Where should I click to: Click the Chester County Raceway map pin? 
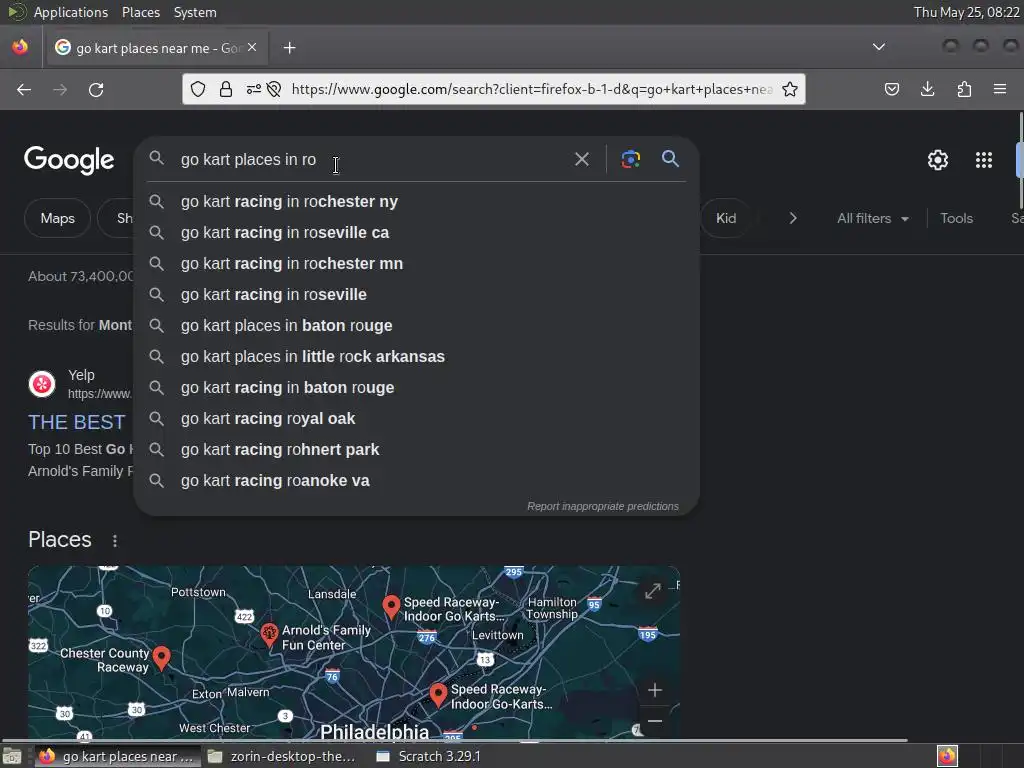(x=161, y=658)
